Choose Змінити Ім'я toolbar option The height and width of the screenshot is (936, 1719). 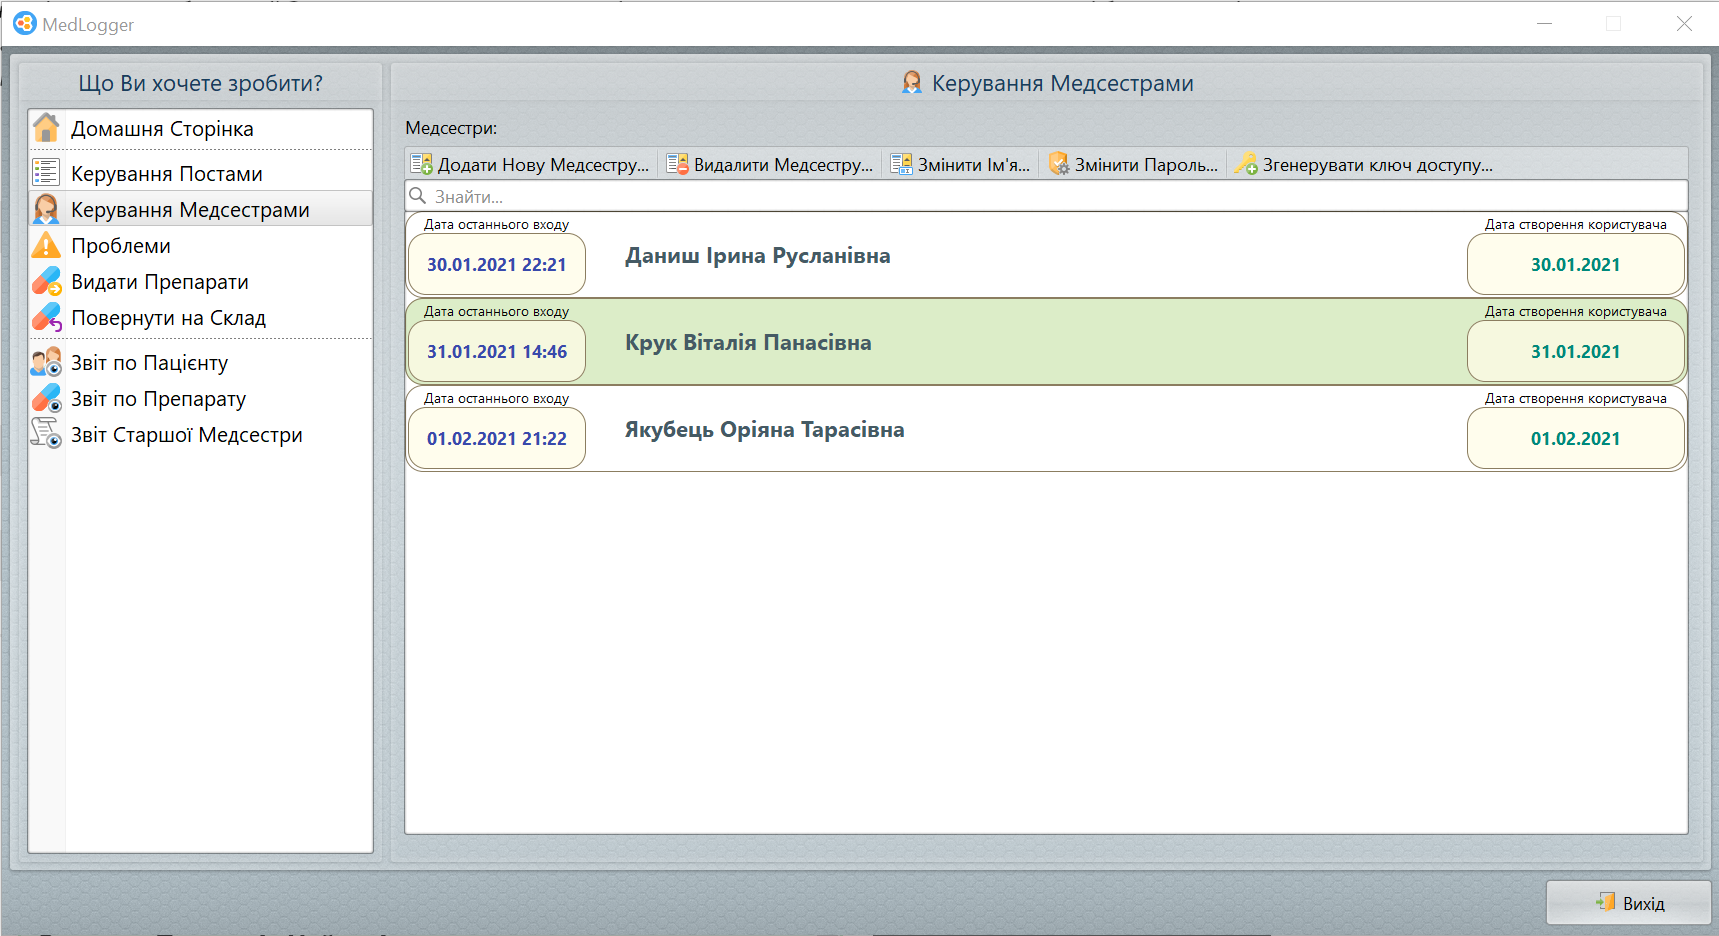[x=961, y=165]
